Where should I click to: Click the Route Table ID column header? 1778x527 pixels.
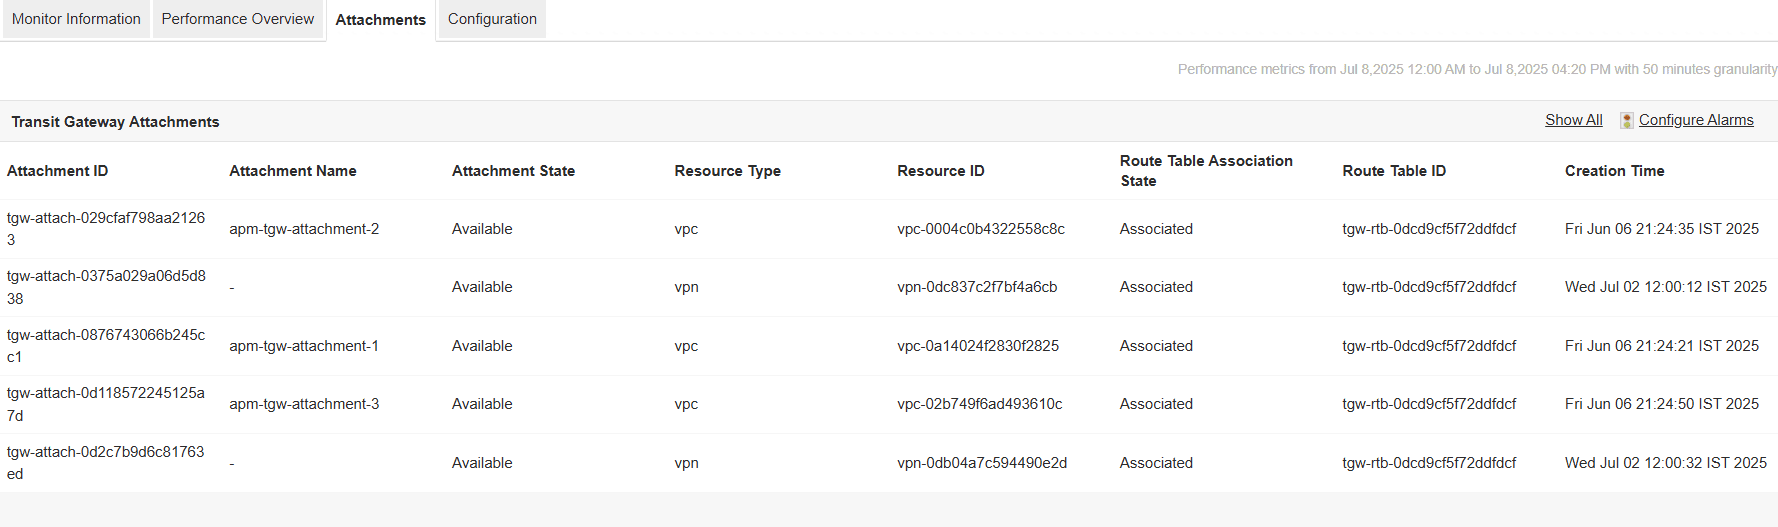coord(1394,171)
